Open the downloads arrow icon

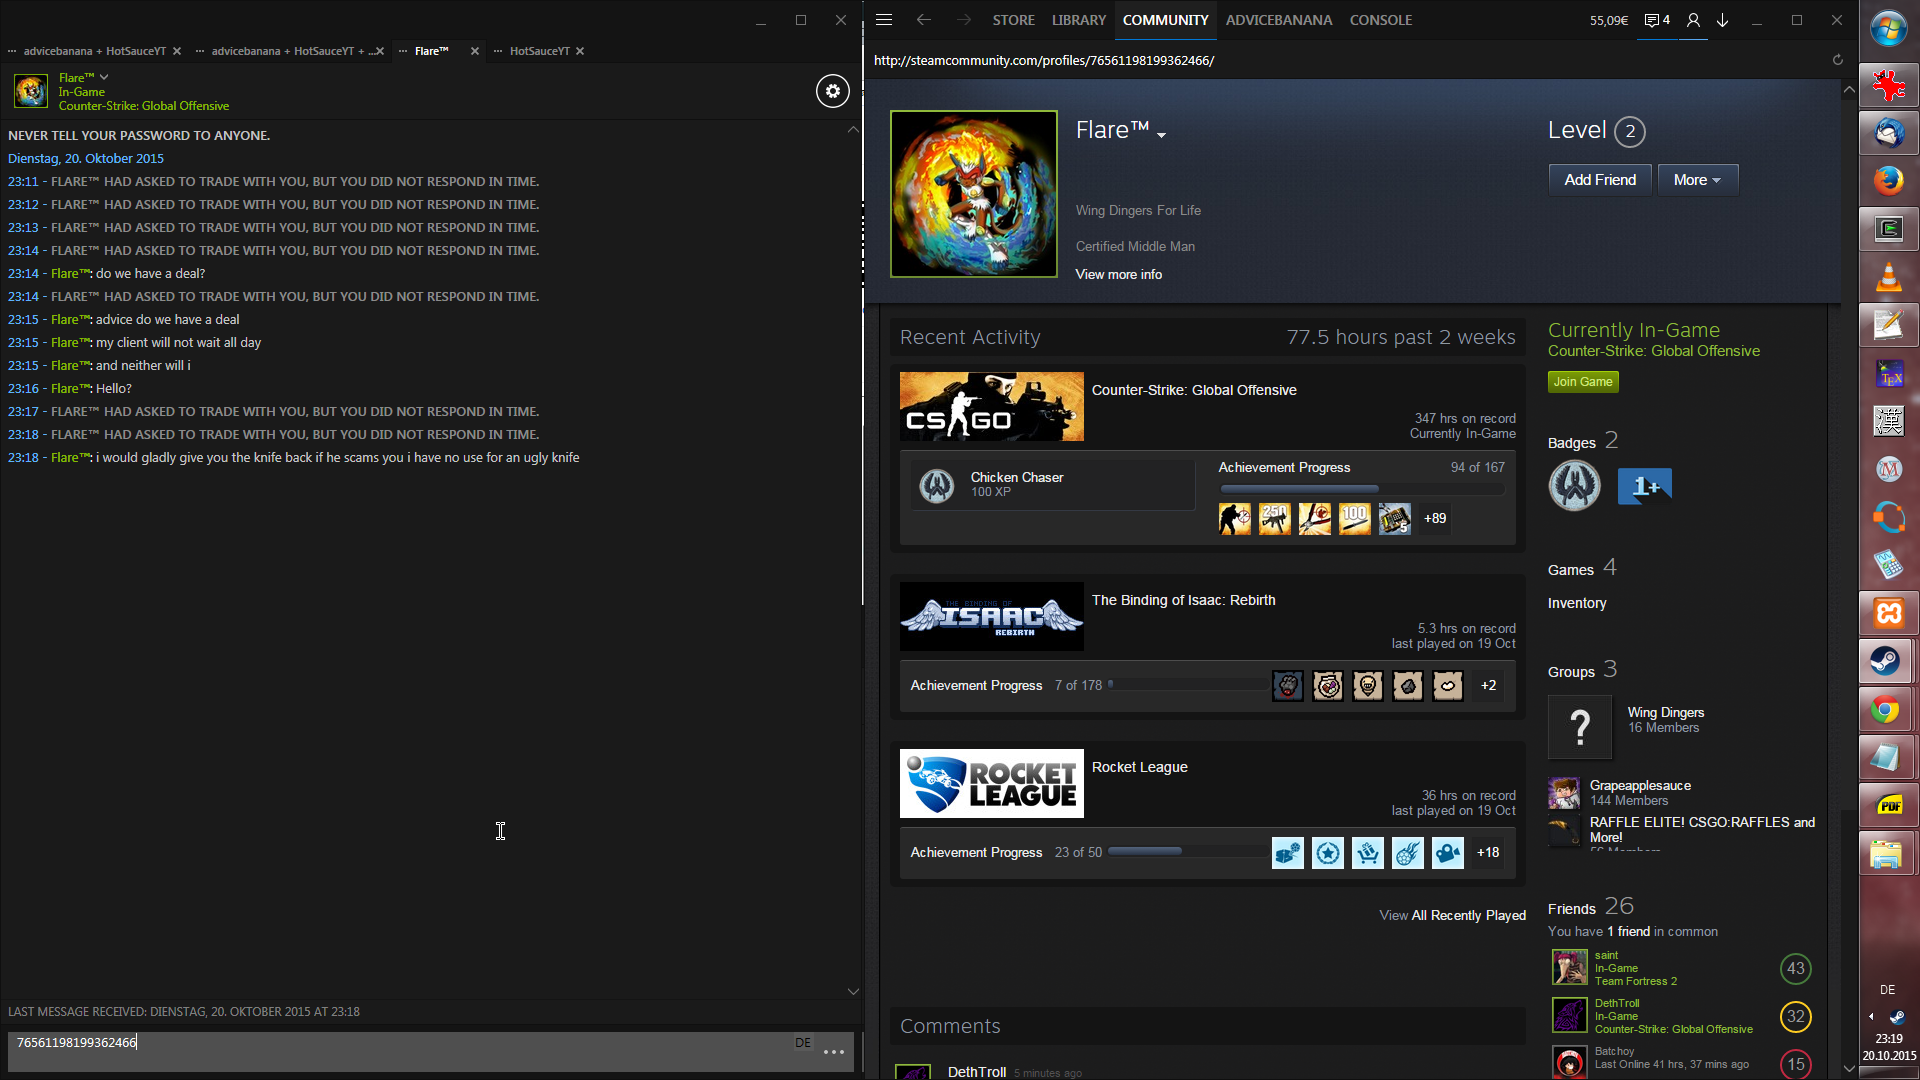pos(1723,20)
